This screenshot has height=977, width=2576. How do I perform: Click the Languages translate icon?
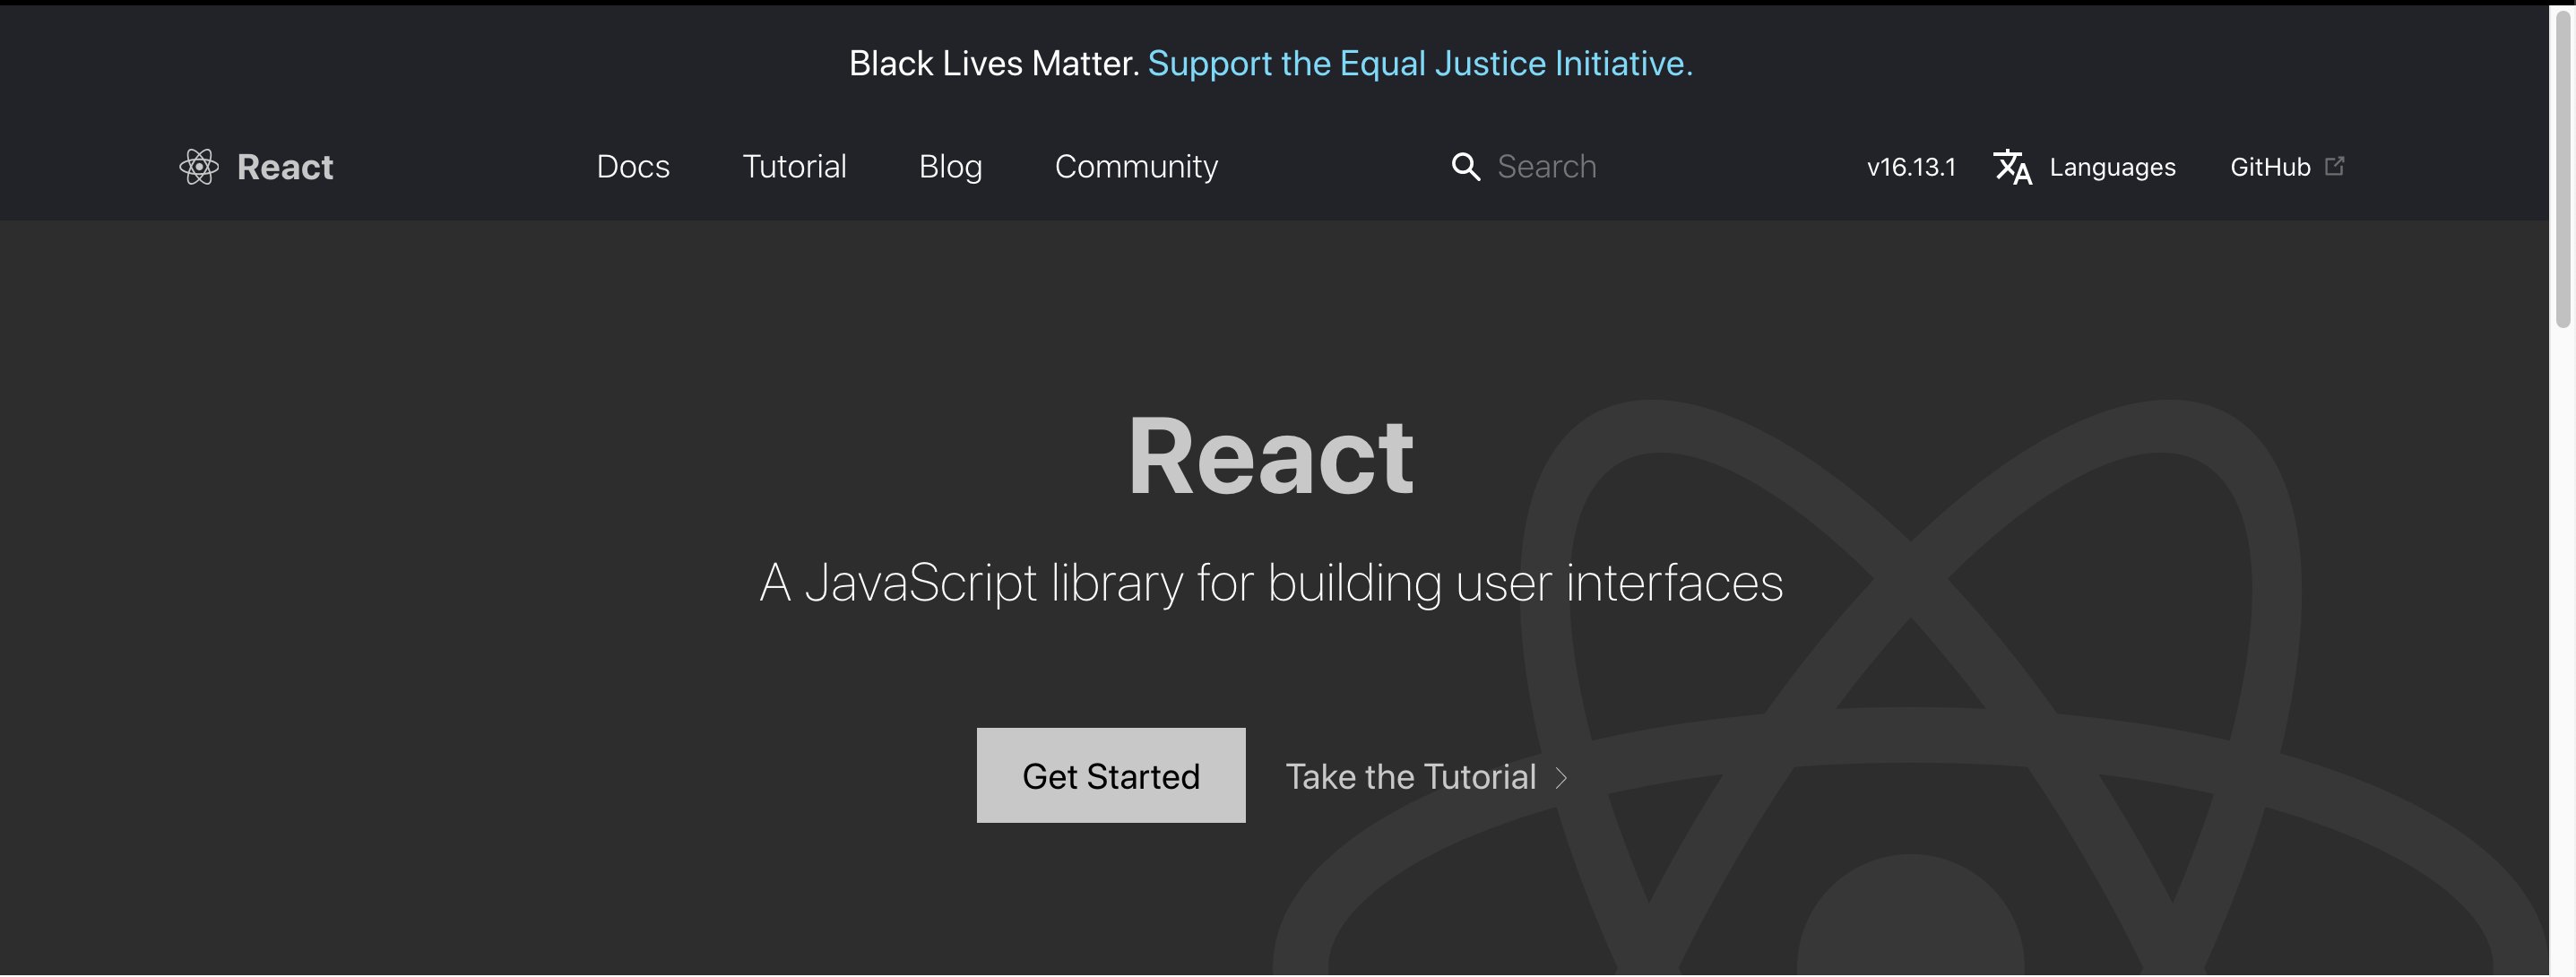2013,167
